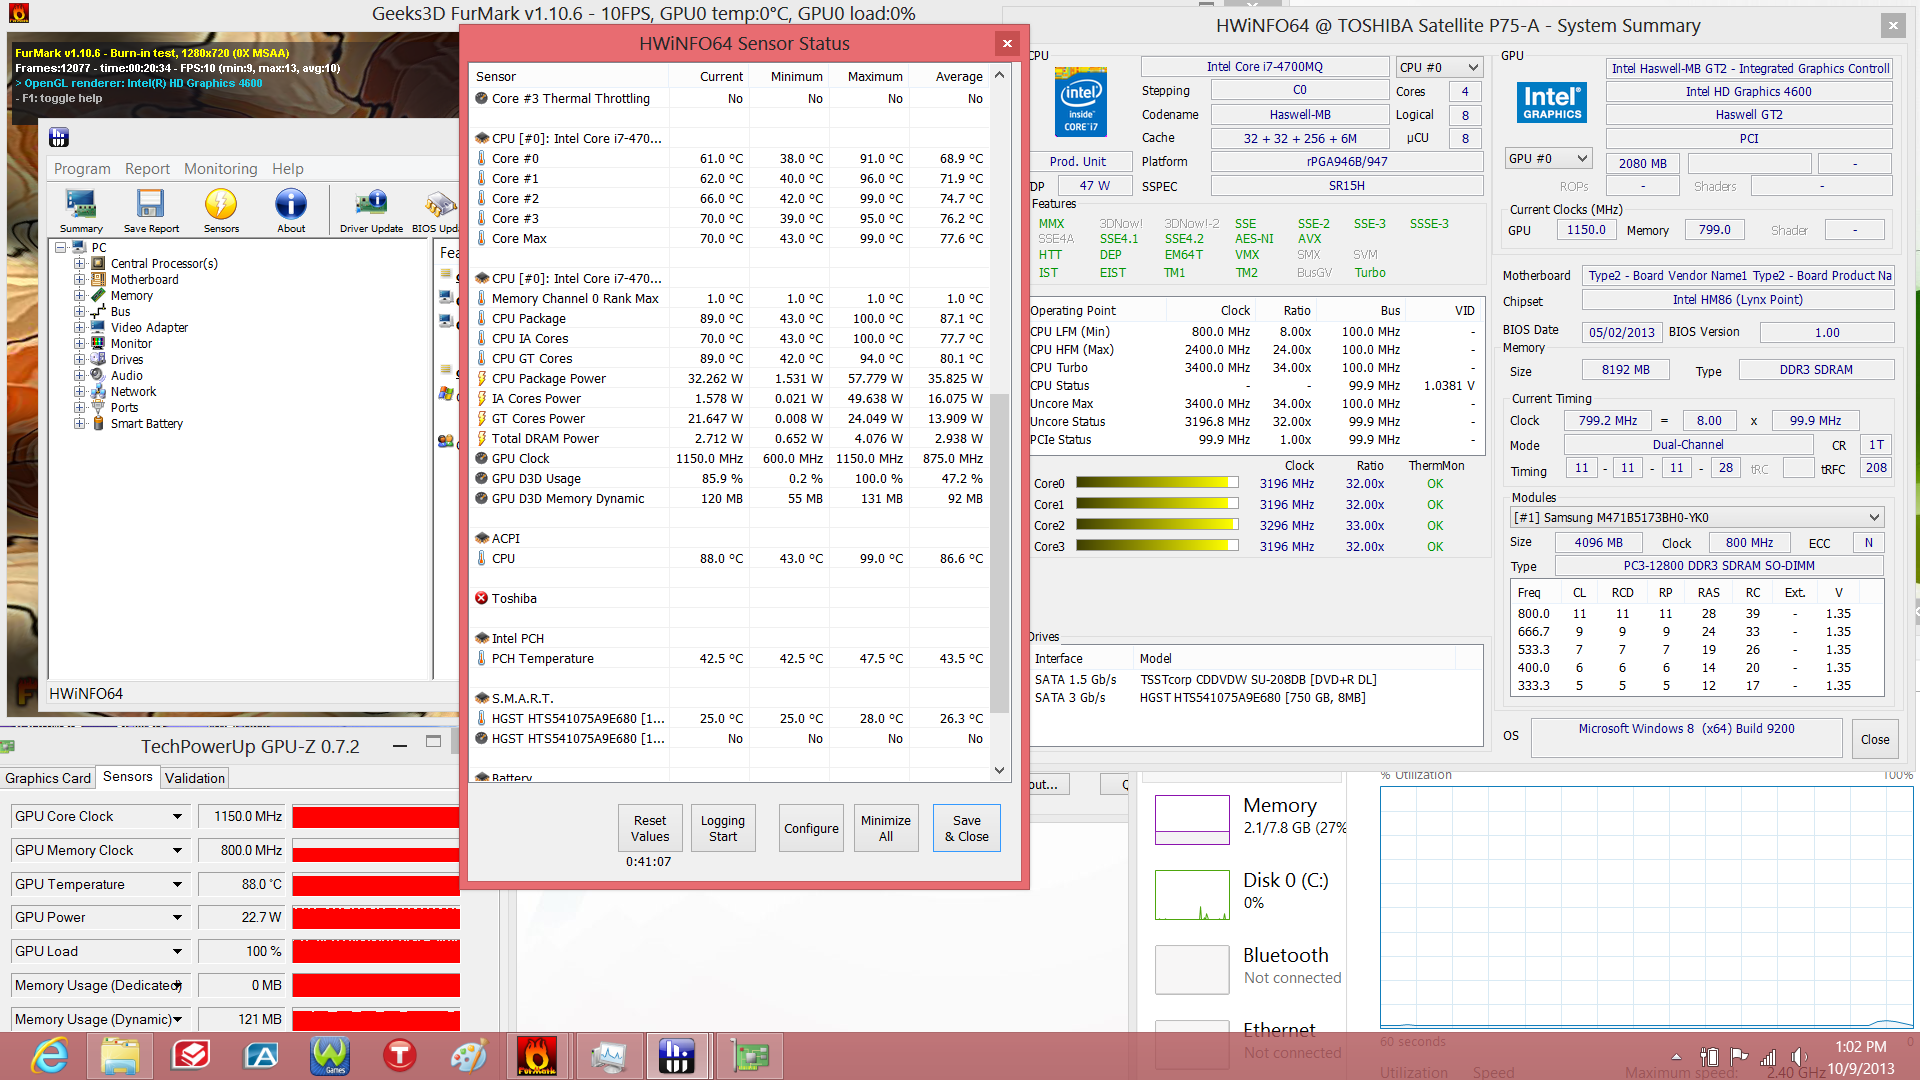The width and height of the screenshot is (1920, 1080).
Task: Click the volume speaker icon in system tray
Action: [1799, 1057]
